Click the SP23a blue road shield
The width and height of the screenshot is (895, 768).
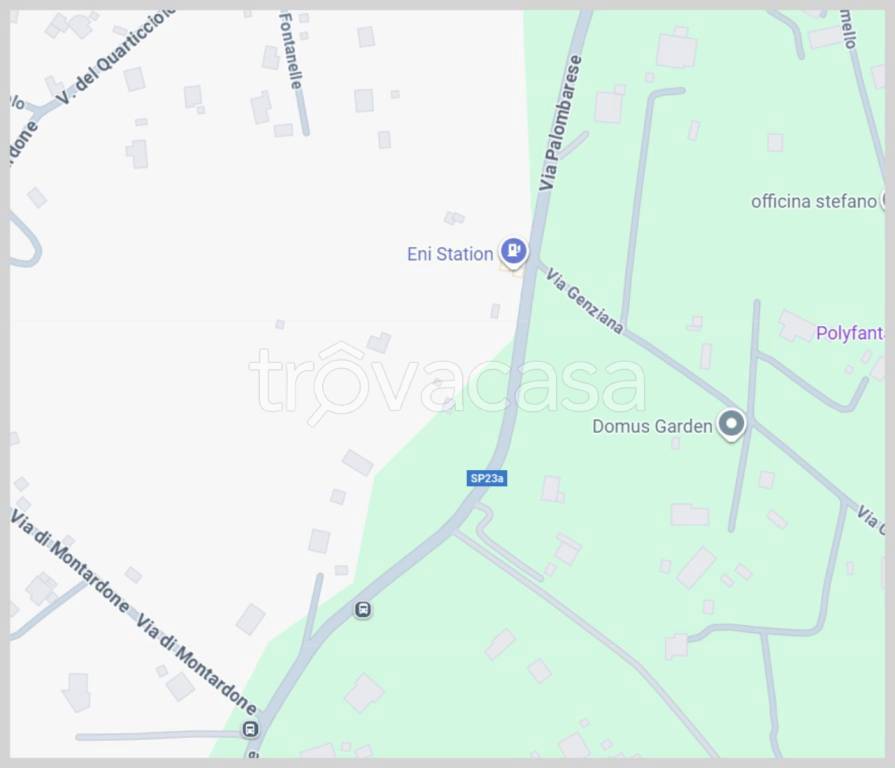click(x=486, y=478)
